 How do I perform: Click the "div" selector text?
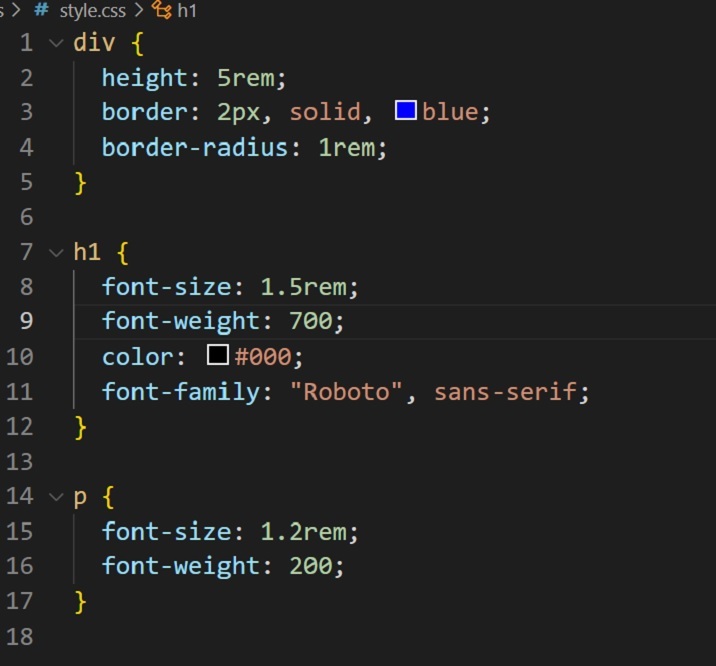[x=95, y=42]
